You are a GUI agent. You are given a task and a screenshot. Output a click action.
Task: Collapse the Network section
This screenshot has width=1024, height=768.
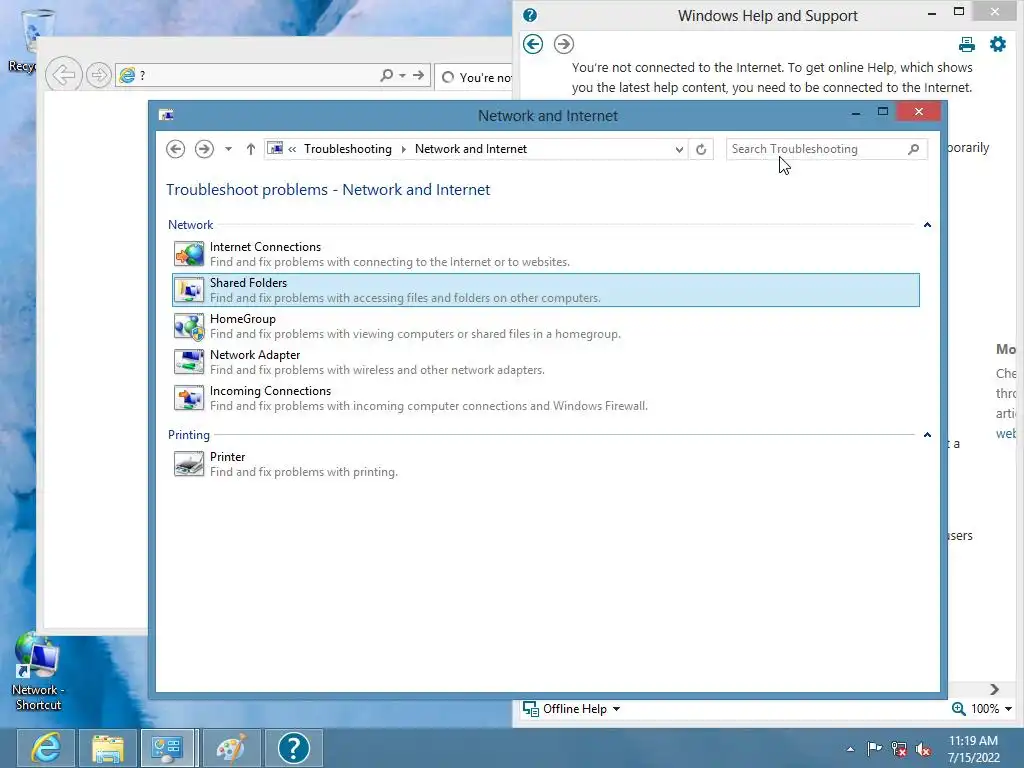coord(927,225)
